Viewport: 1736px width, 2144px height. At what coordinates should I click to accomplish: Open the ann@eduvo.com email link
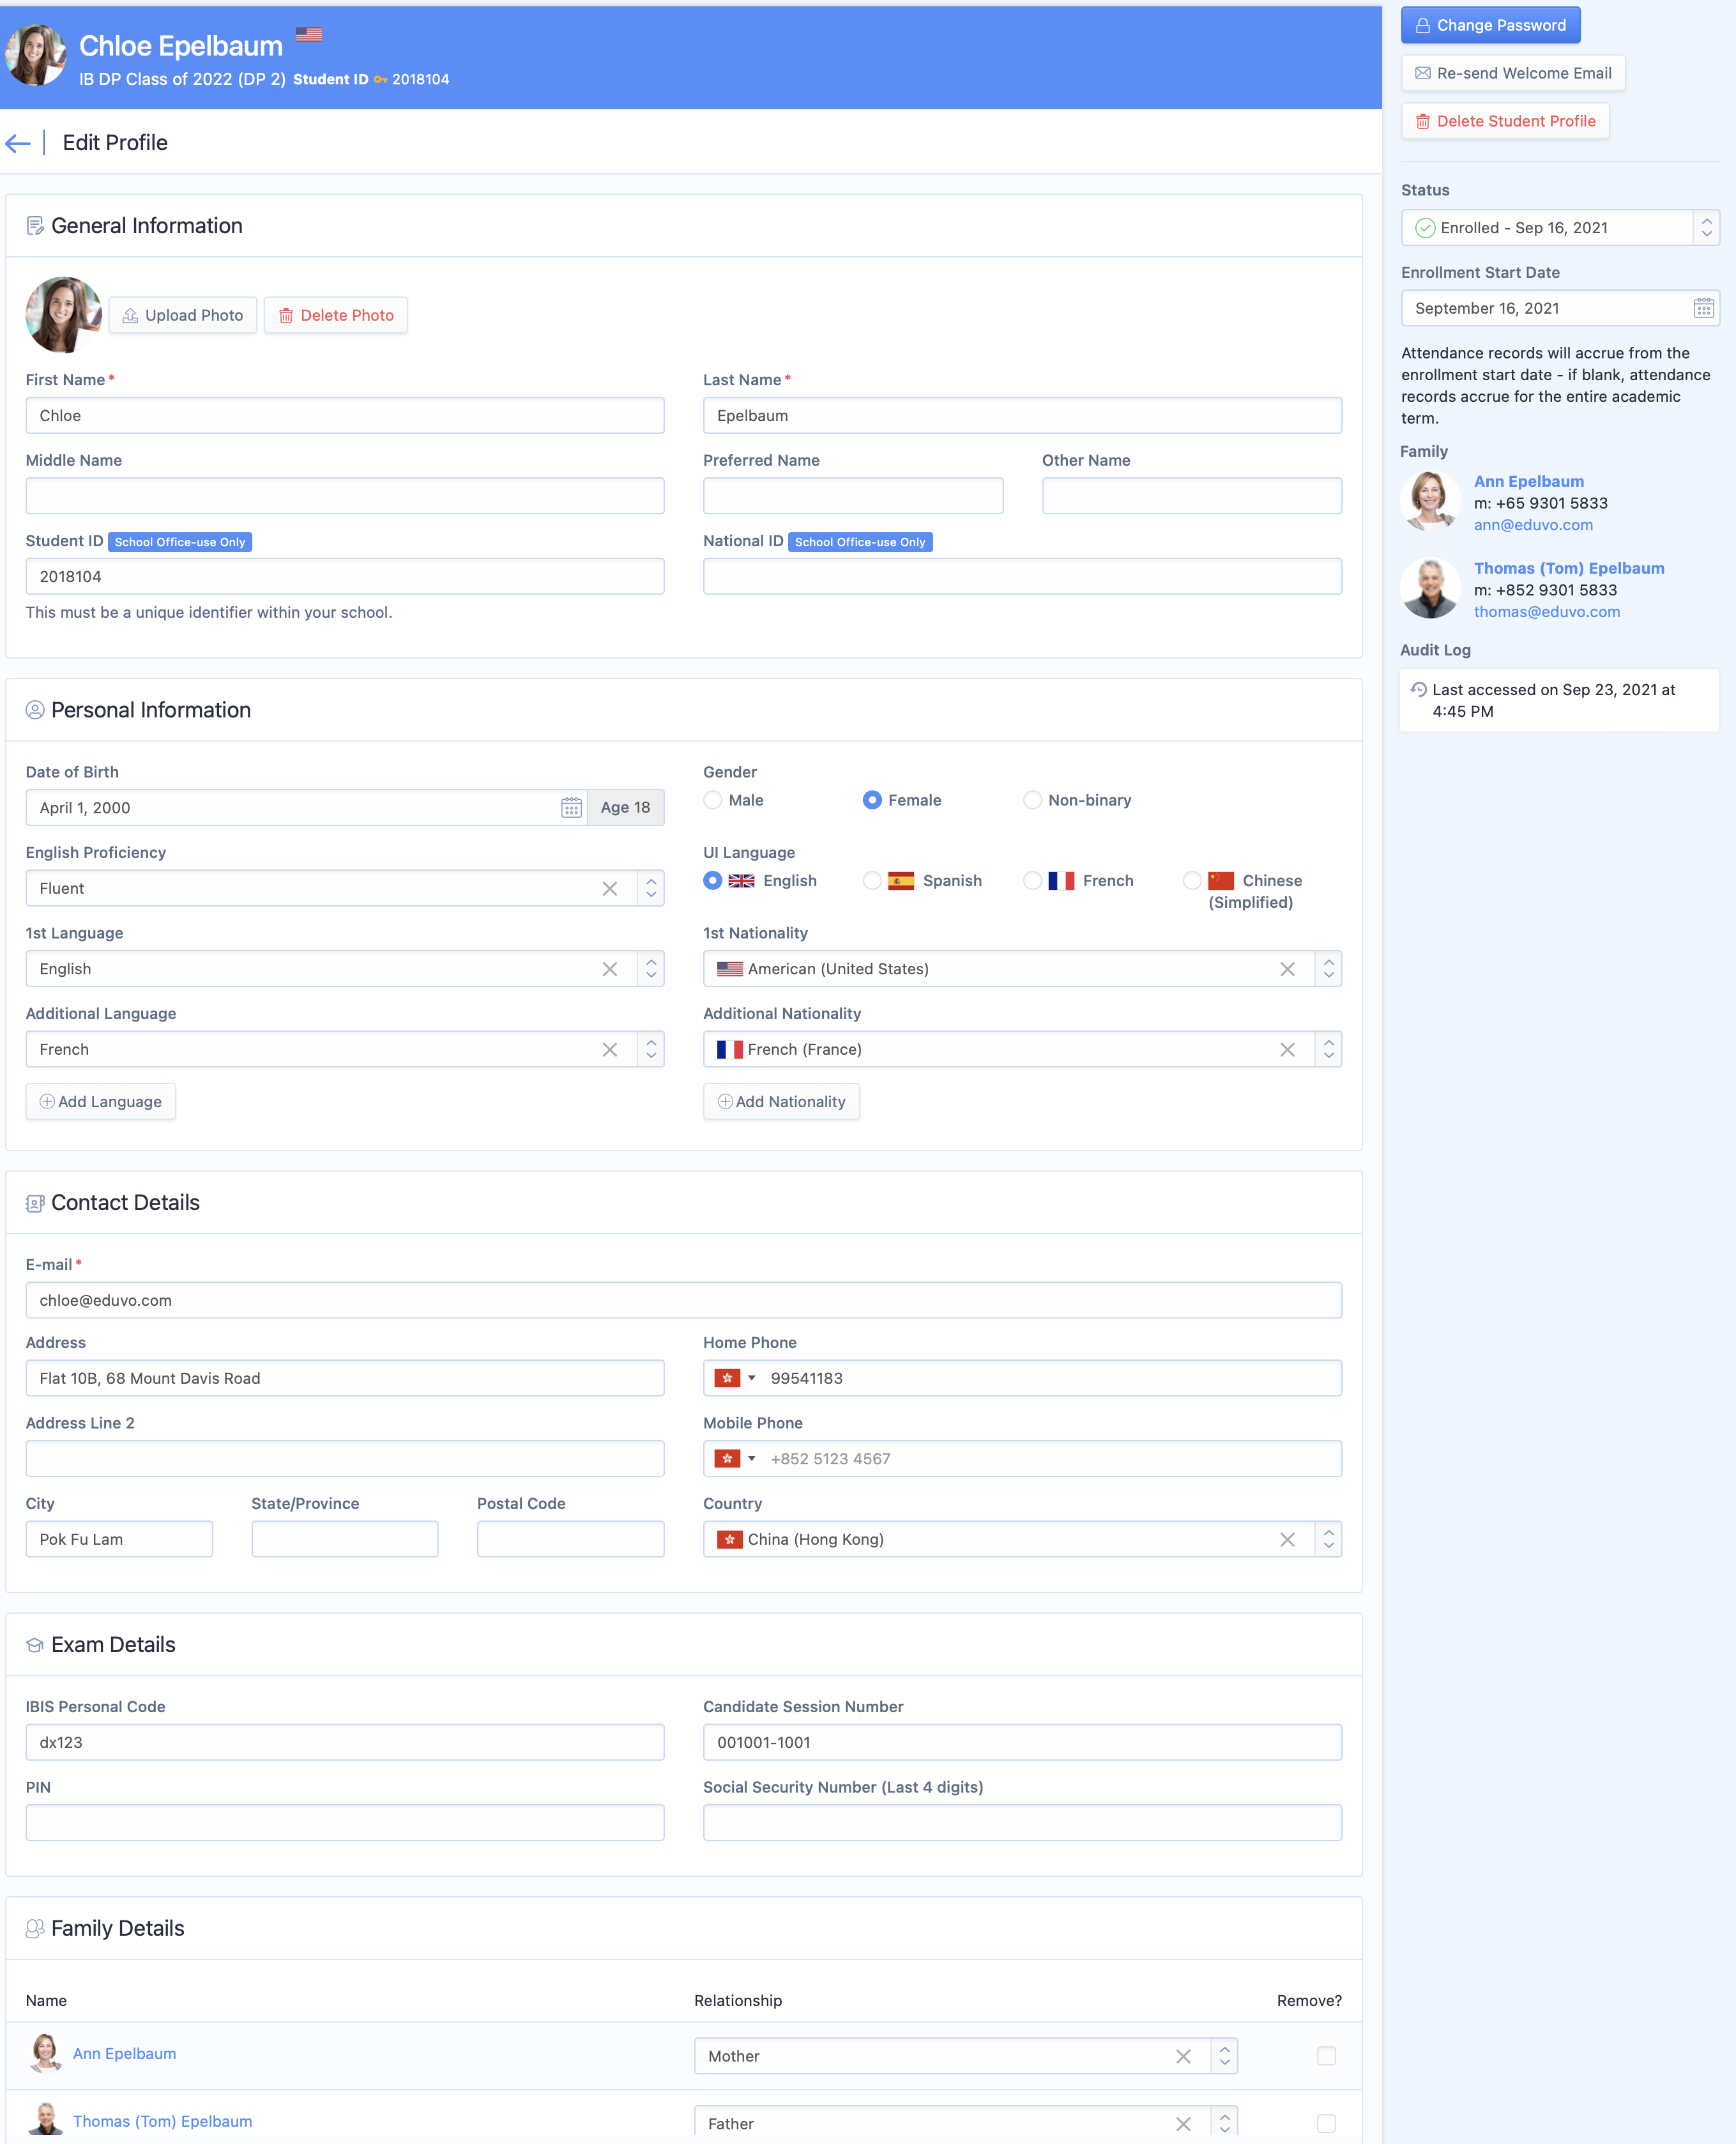coord(1534,525)
